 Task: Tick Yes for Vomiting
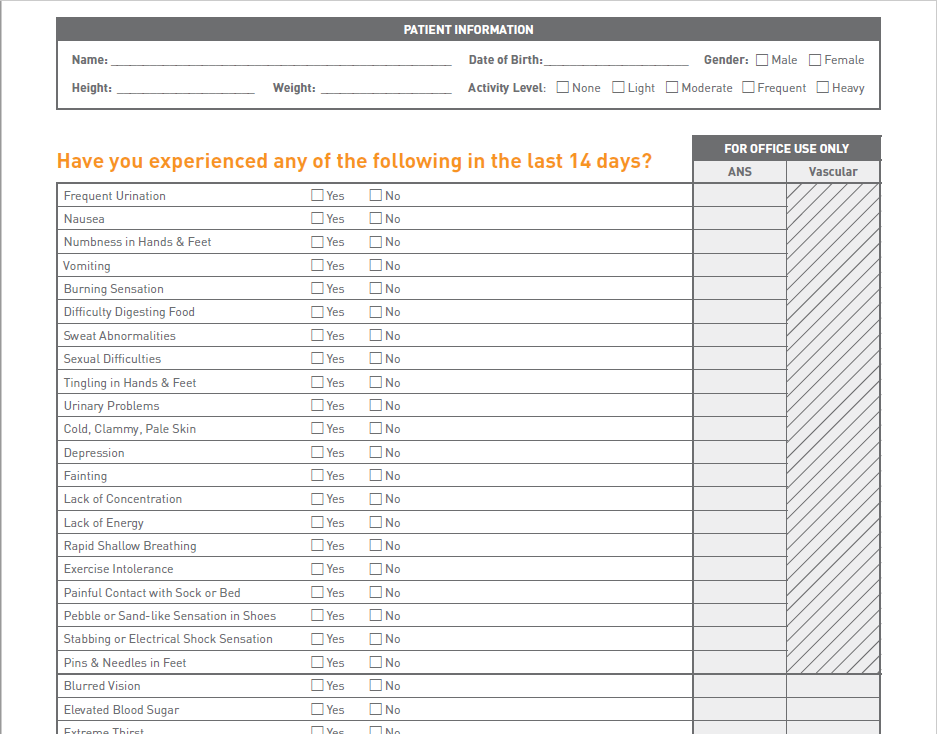click(317, 265)
